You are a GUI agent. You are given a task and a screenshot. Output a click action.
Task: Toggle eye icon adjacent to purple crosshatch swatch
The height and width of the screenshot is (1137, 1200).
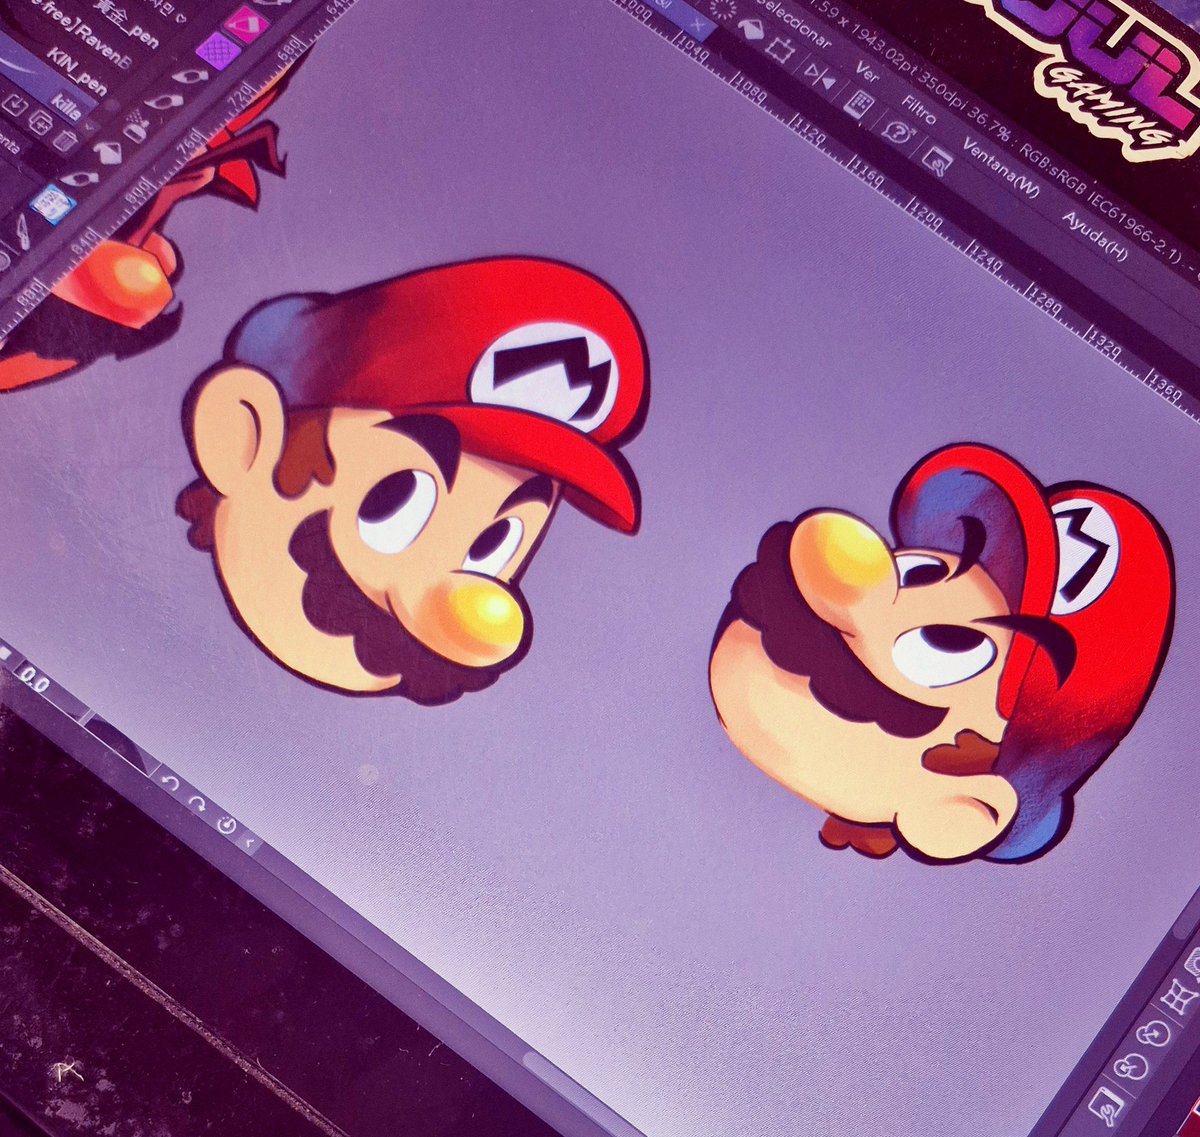point(190,75)
